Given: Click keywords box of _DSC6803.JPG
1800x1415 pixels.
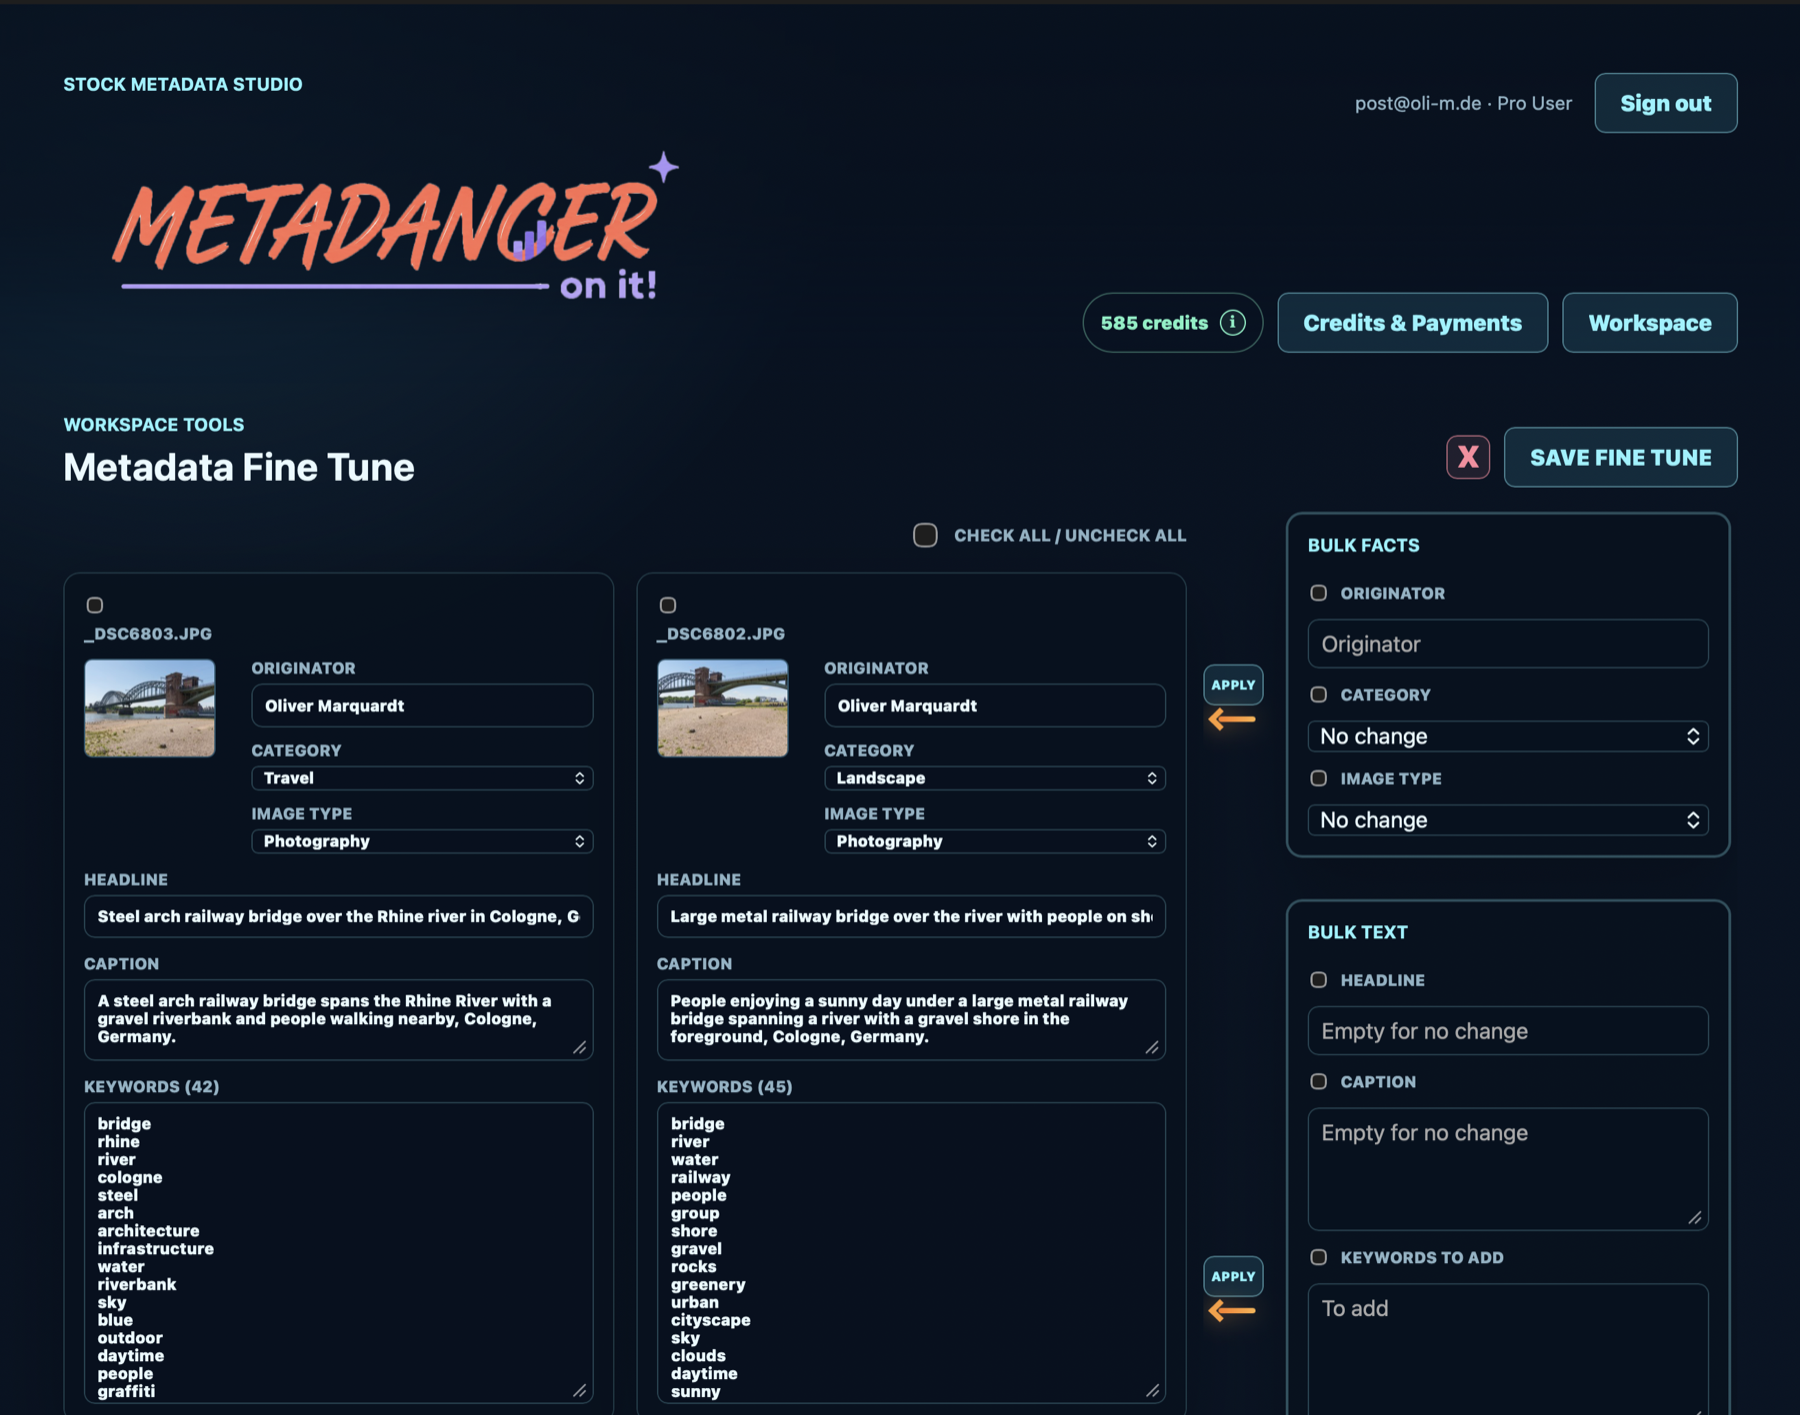Looking at the screenshot, I should tap(339, 1252).
